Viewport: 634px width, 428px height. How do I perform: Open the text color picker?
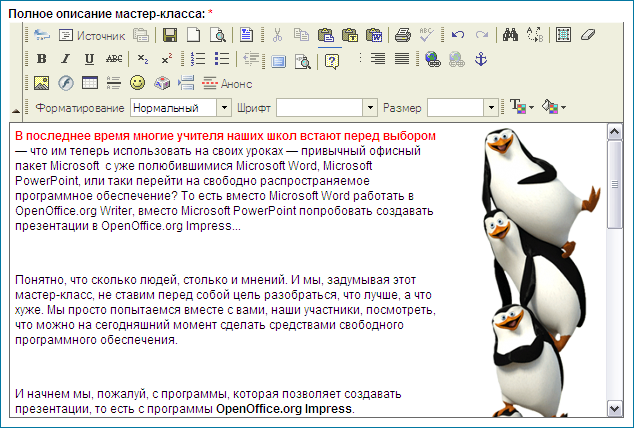(522, 107)
